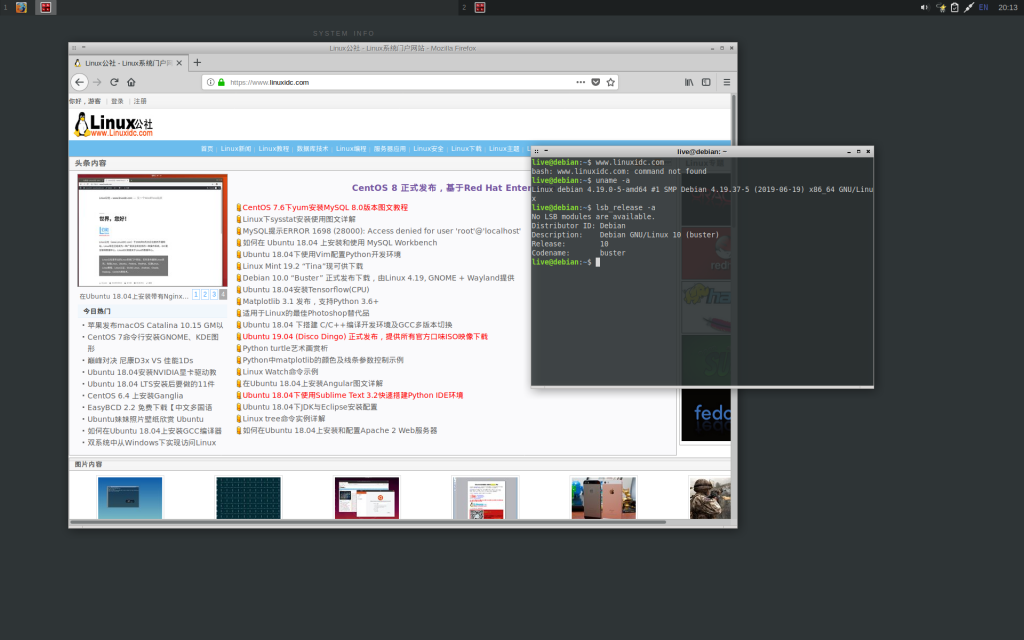Open the first image thumbnail under 图片内容
Image resolution: width=1024 pixels, height=640 pixels.
point(130,497)
